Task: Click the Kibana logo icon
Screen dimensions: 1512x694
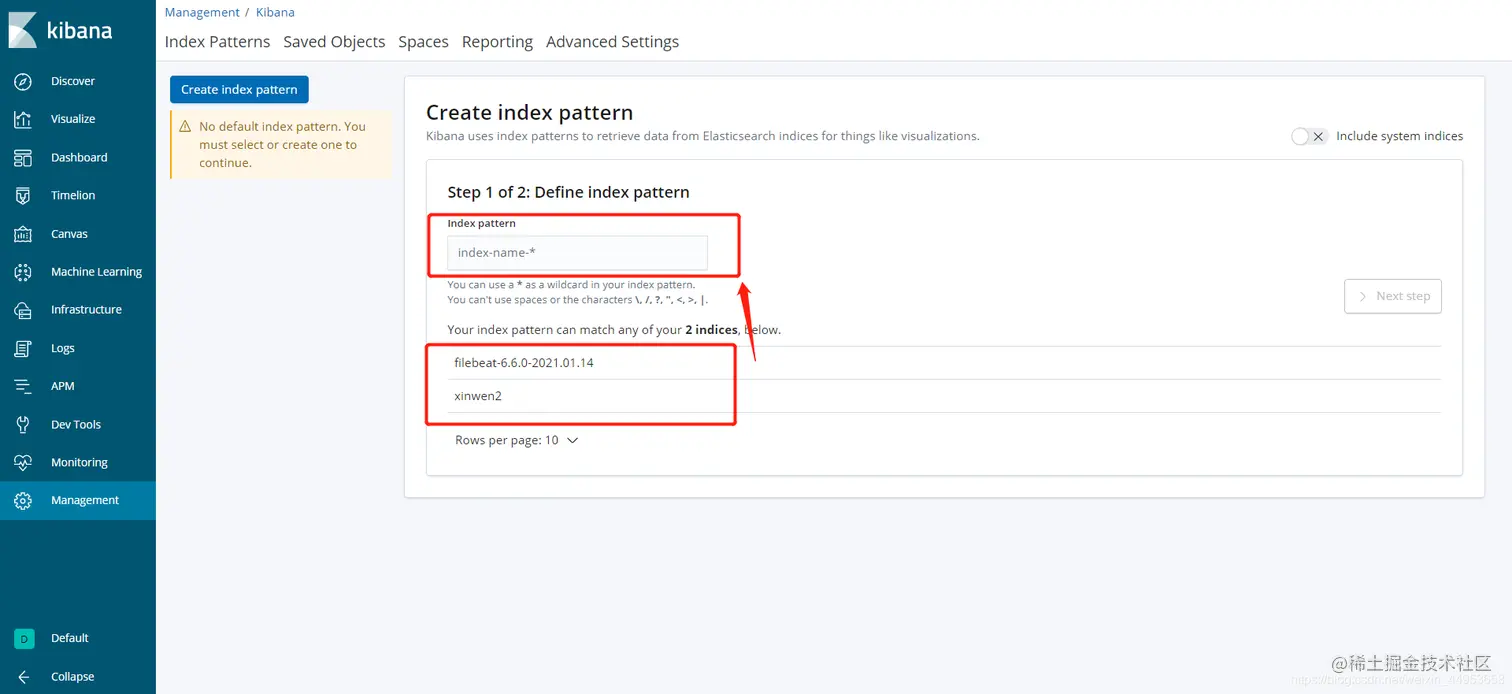Action: (x=23, y=30)
